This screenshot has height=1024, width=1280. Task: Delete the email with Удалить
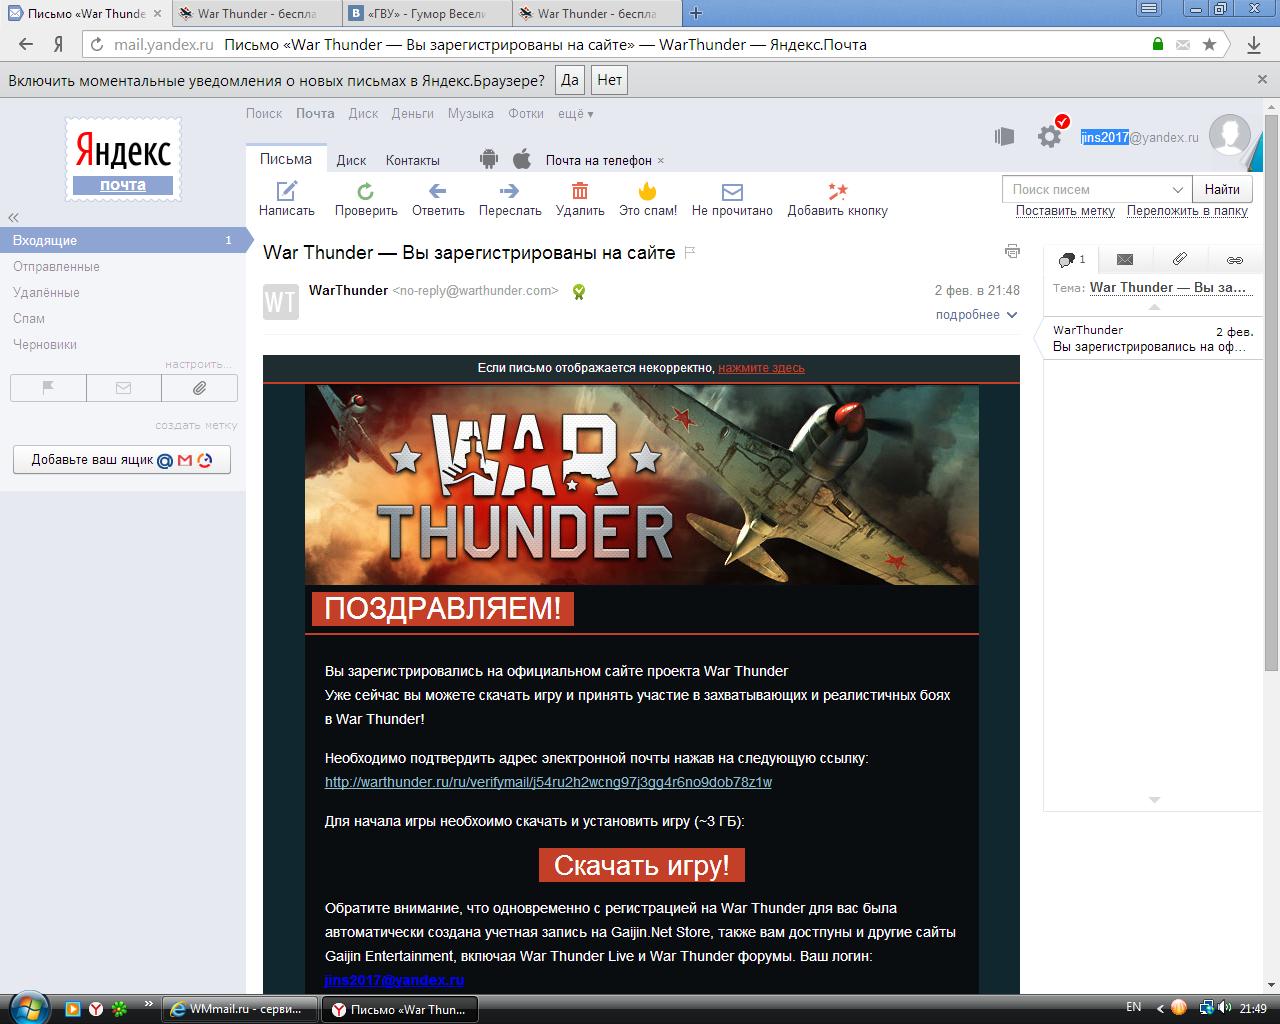click(x=580, y=199)
